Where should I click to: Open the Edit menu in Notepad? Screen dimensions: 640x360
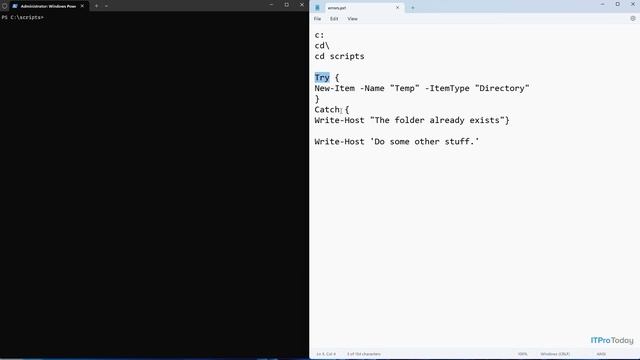334,19
